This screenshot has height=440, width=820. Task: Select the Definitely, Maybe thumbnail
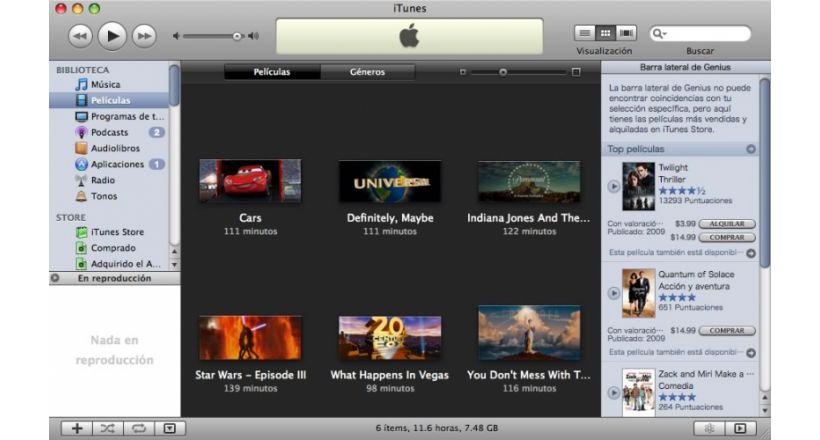pos(390,181)
